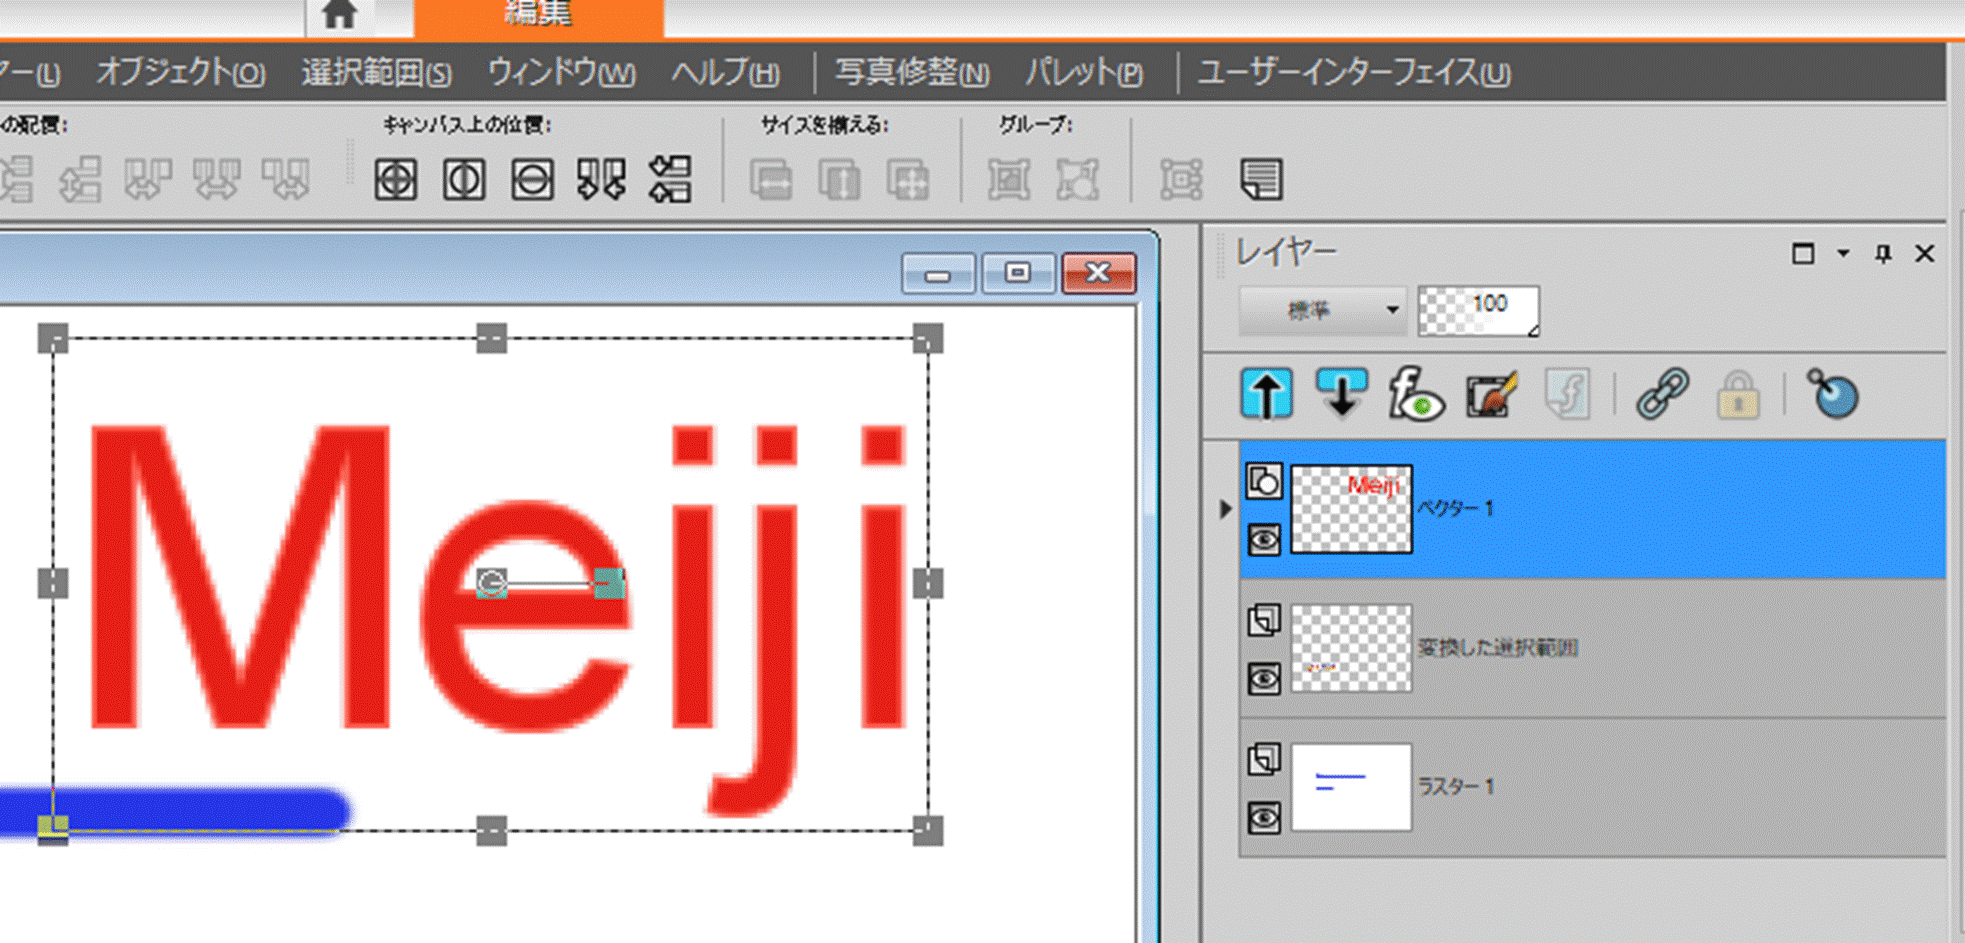Screen dimensions: 1965x943
Task: Click the edit selection brush icon
Action: [x=1491, y=394]
